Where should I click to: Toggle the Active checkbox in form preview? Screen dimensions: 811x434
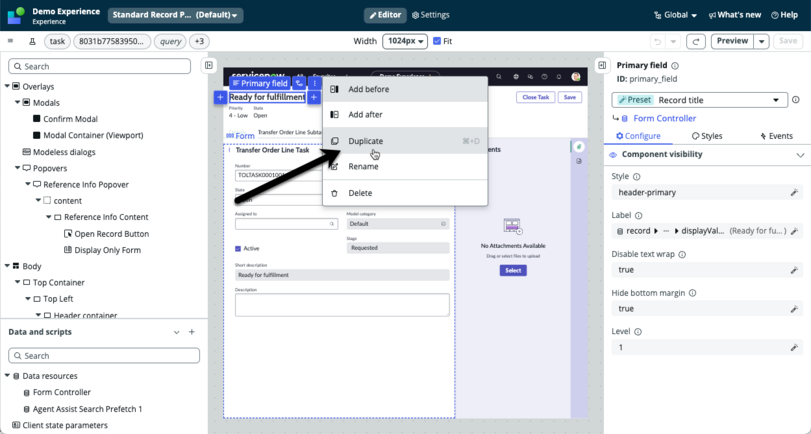(238, 249)
